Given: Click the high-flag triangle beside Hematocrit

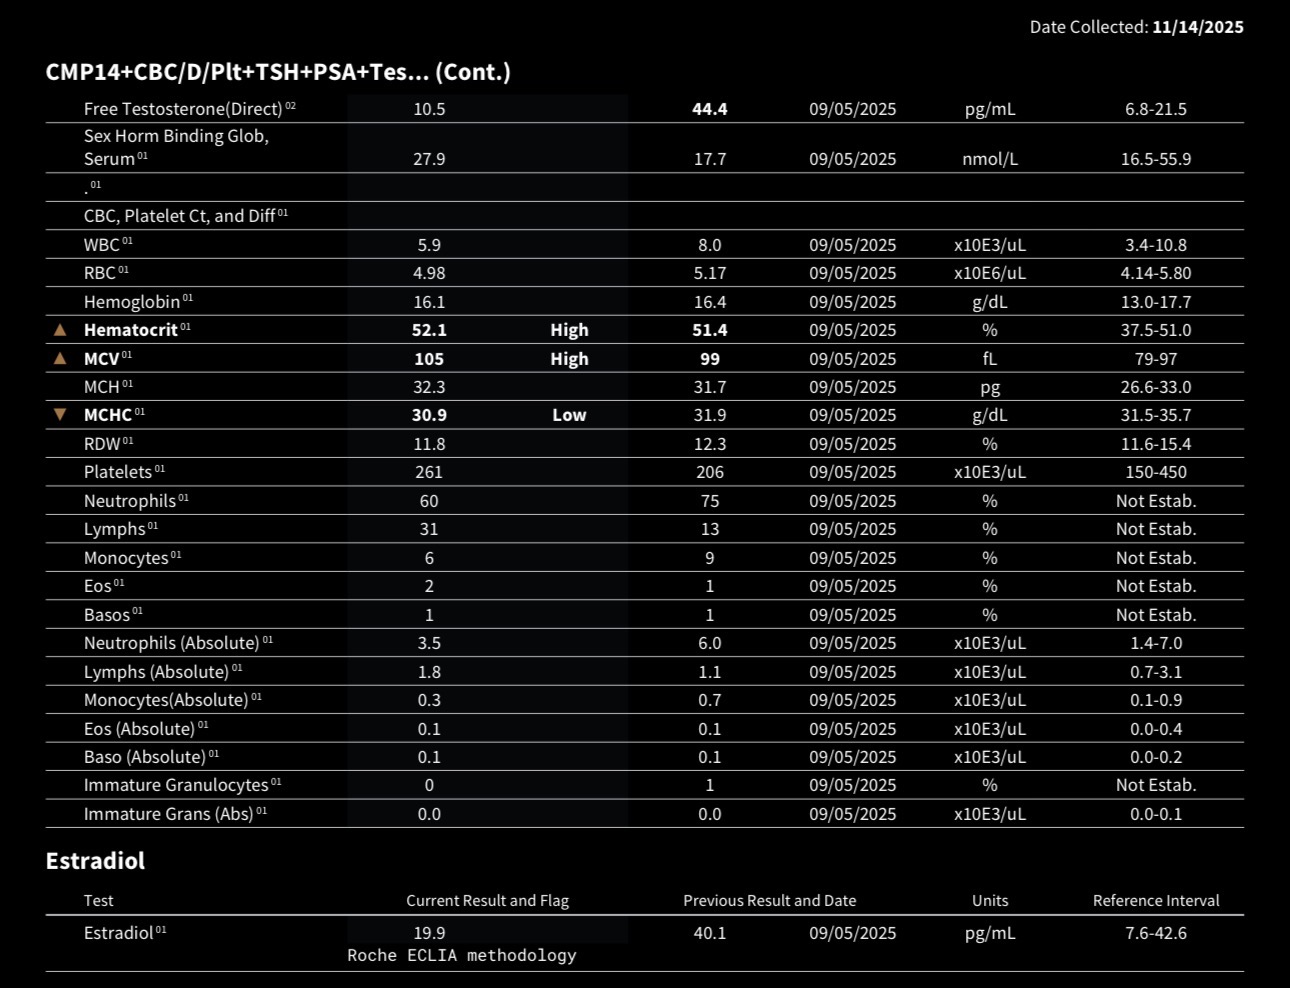Looking at the screenshot, I should [x=60, y=330].
